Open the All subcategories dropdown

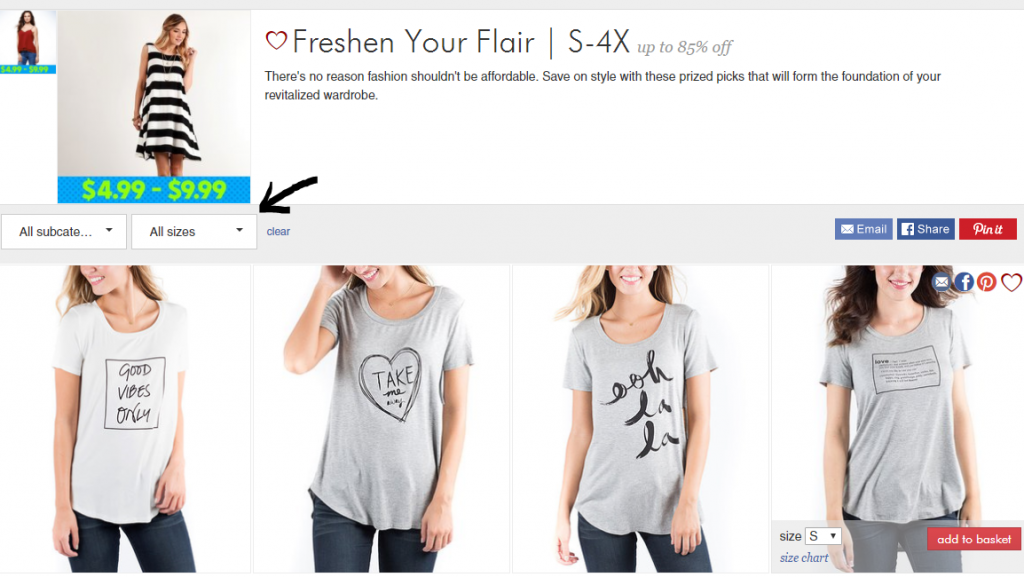[x=64, y=232]
